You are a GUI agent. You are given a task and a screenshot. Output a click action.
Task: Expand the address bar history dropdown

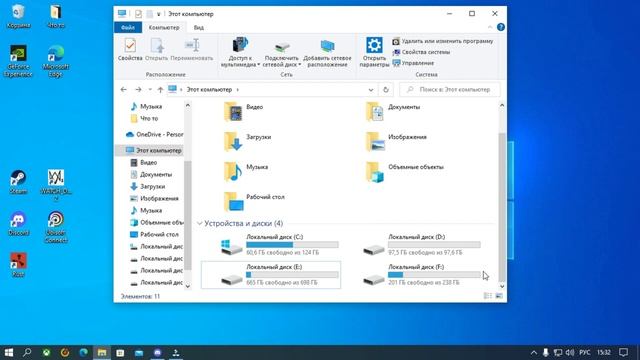coord(371,90)
